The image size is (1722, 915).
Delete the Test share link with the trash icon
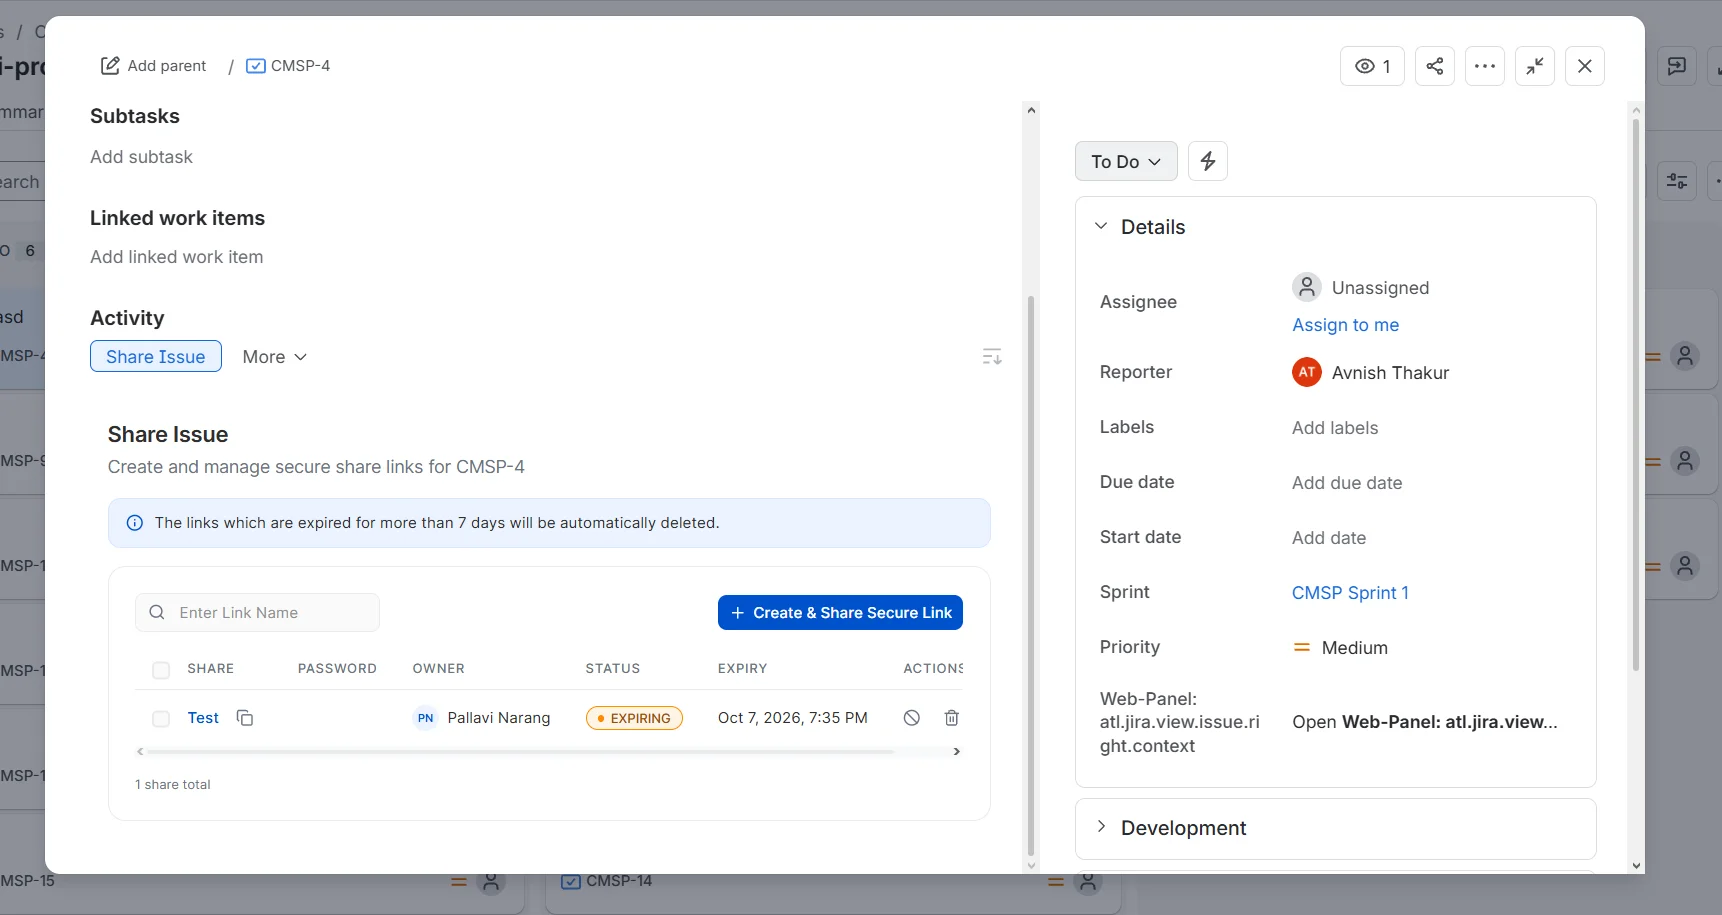tap(952, 718)
